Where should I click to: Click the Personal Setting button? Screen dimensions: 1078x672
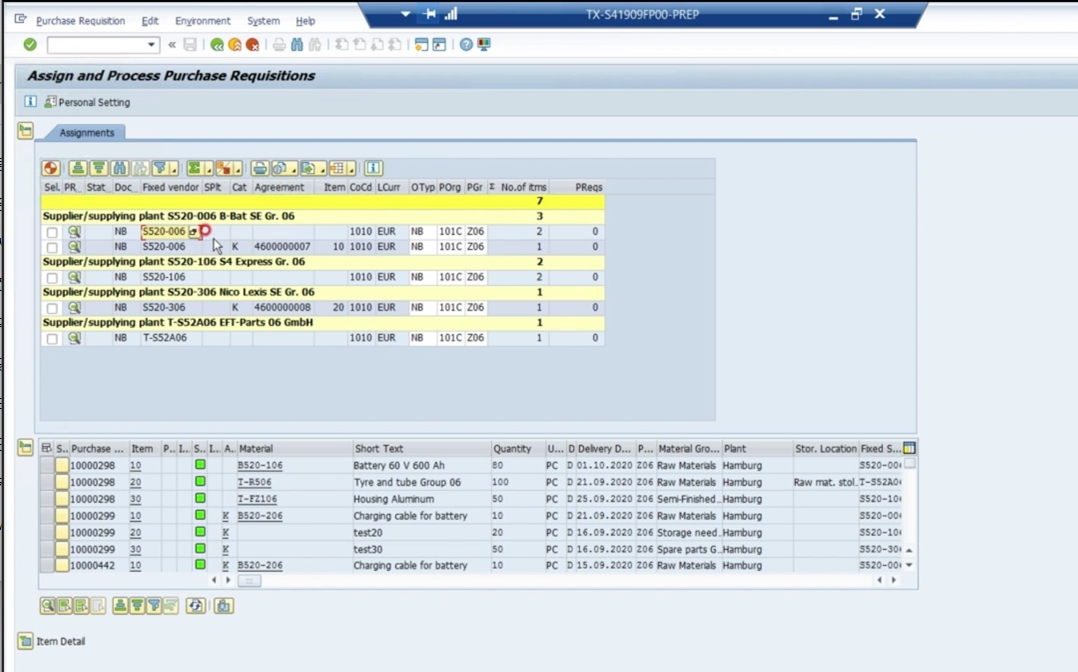coord(87,102)
